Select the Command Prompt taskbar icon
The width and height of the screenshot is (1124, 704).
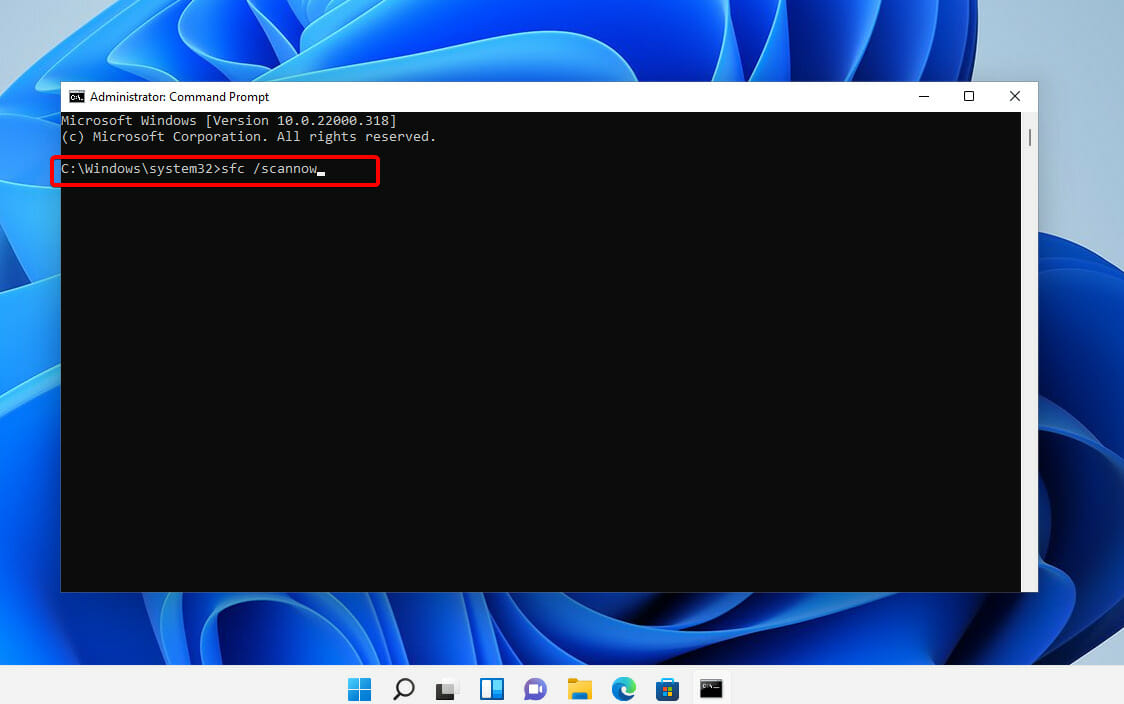point(711,688)
